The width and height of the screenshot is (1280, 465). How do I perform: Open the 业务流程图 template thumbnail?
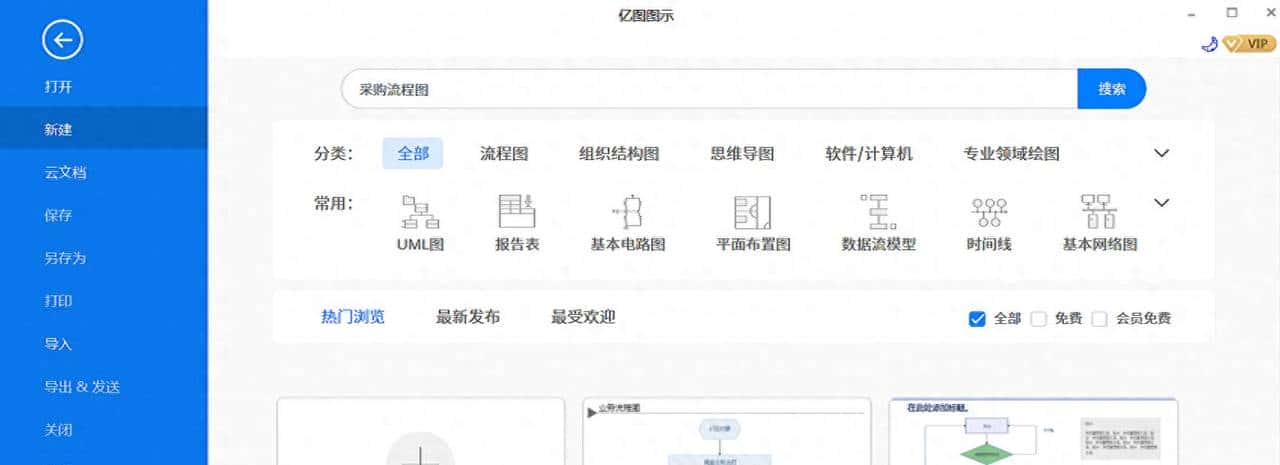[x=727, y=431]
